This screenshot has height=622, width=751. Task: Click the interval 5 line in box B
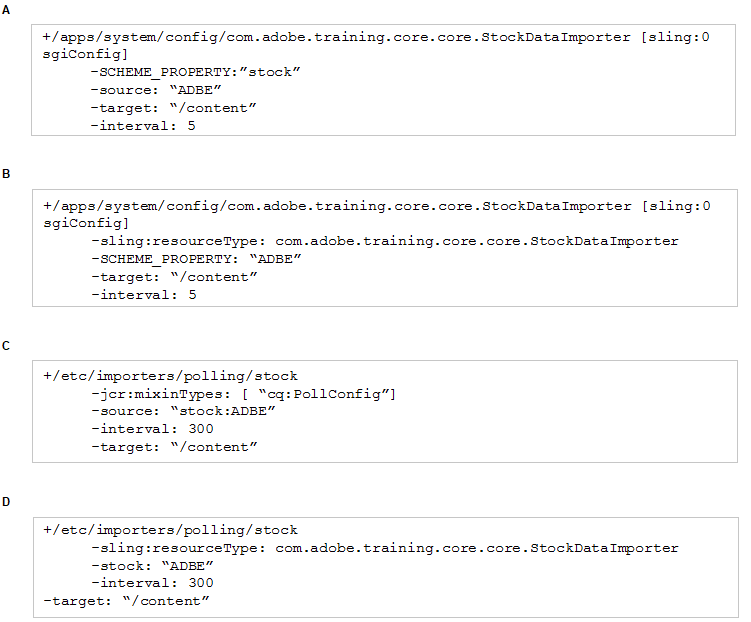tap(144, 295)
